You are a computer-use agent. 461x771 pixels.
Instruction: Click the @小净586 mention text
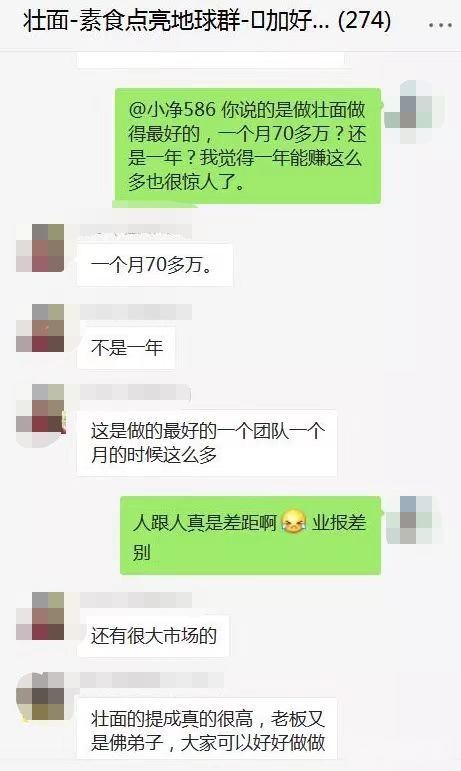pyautogui.click(x=172, y=109)
